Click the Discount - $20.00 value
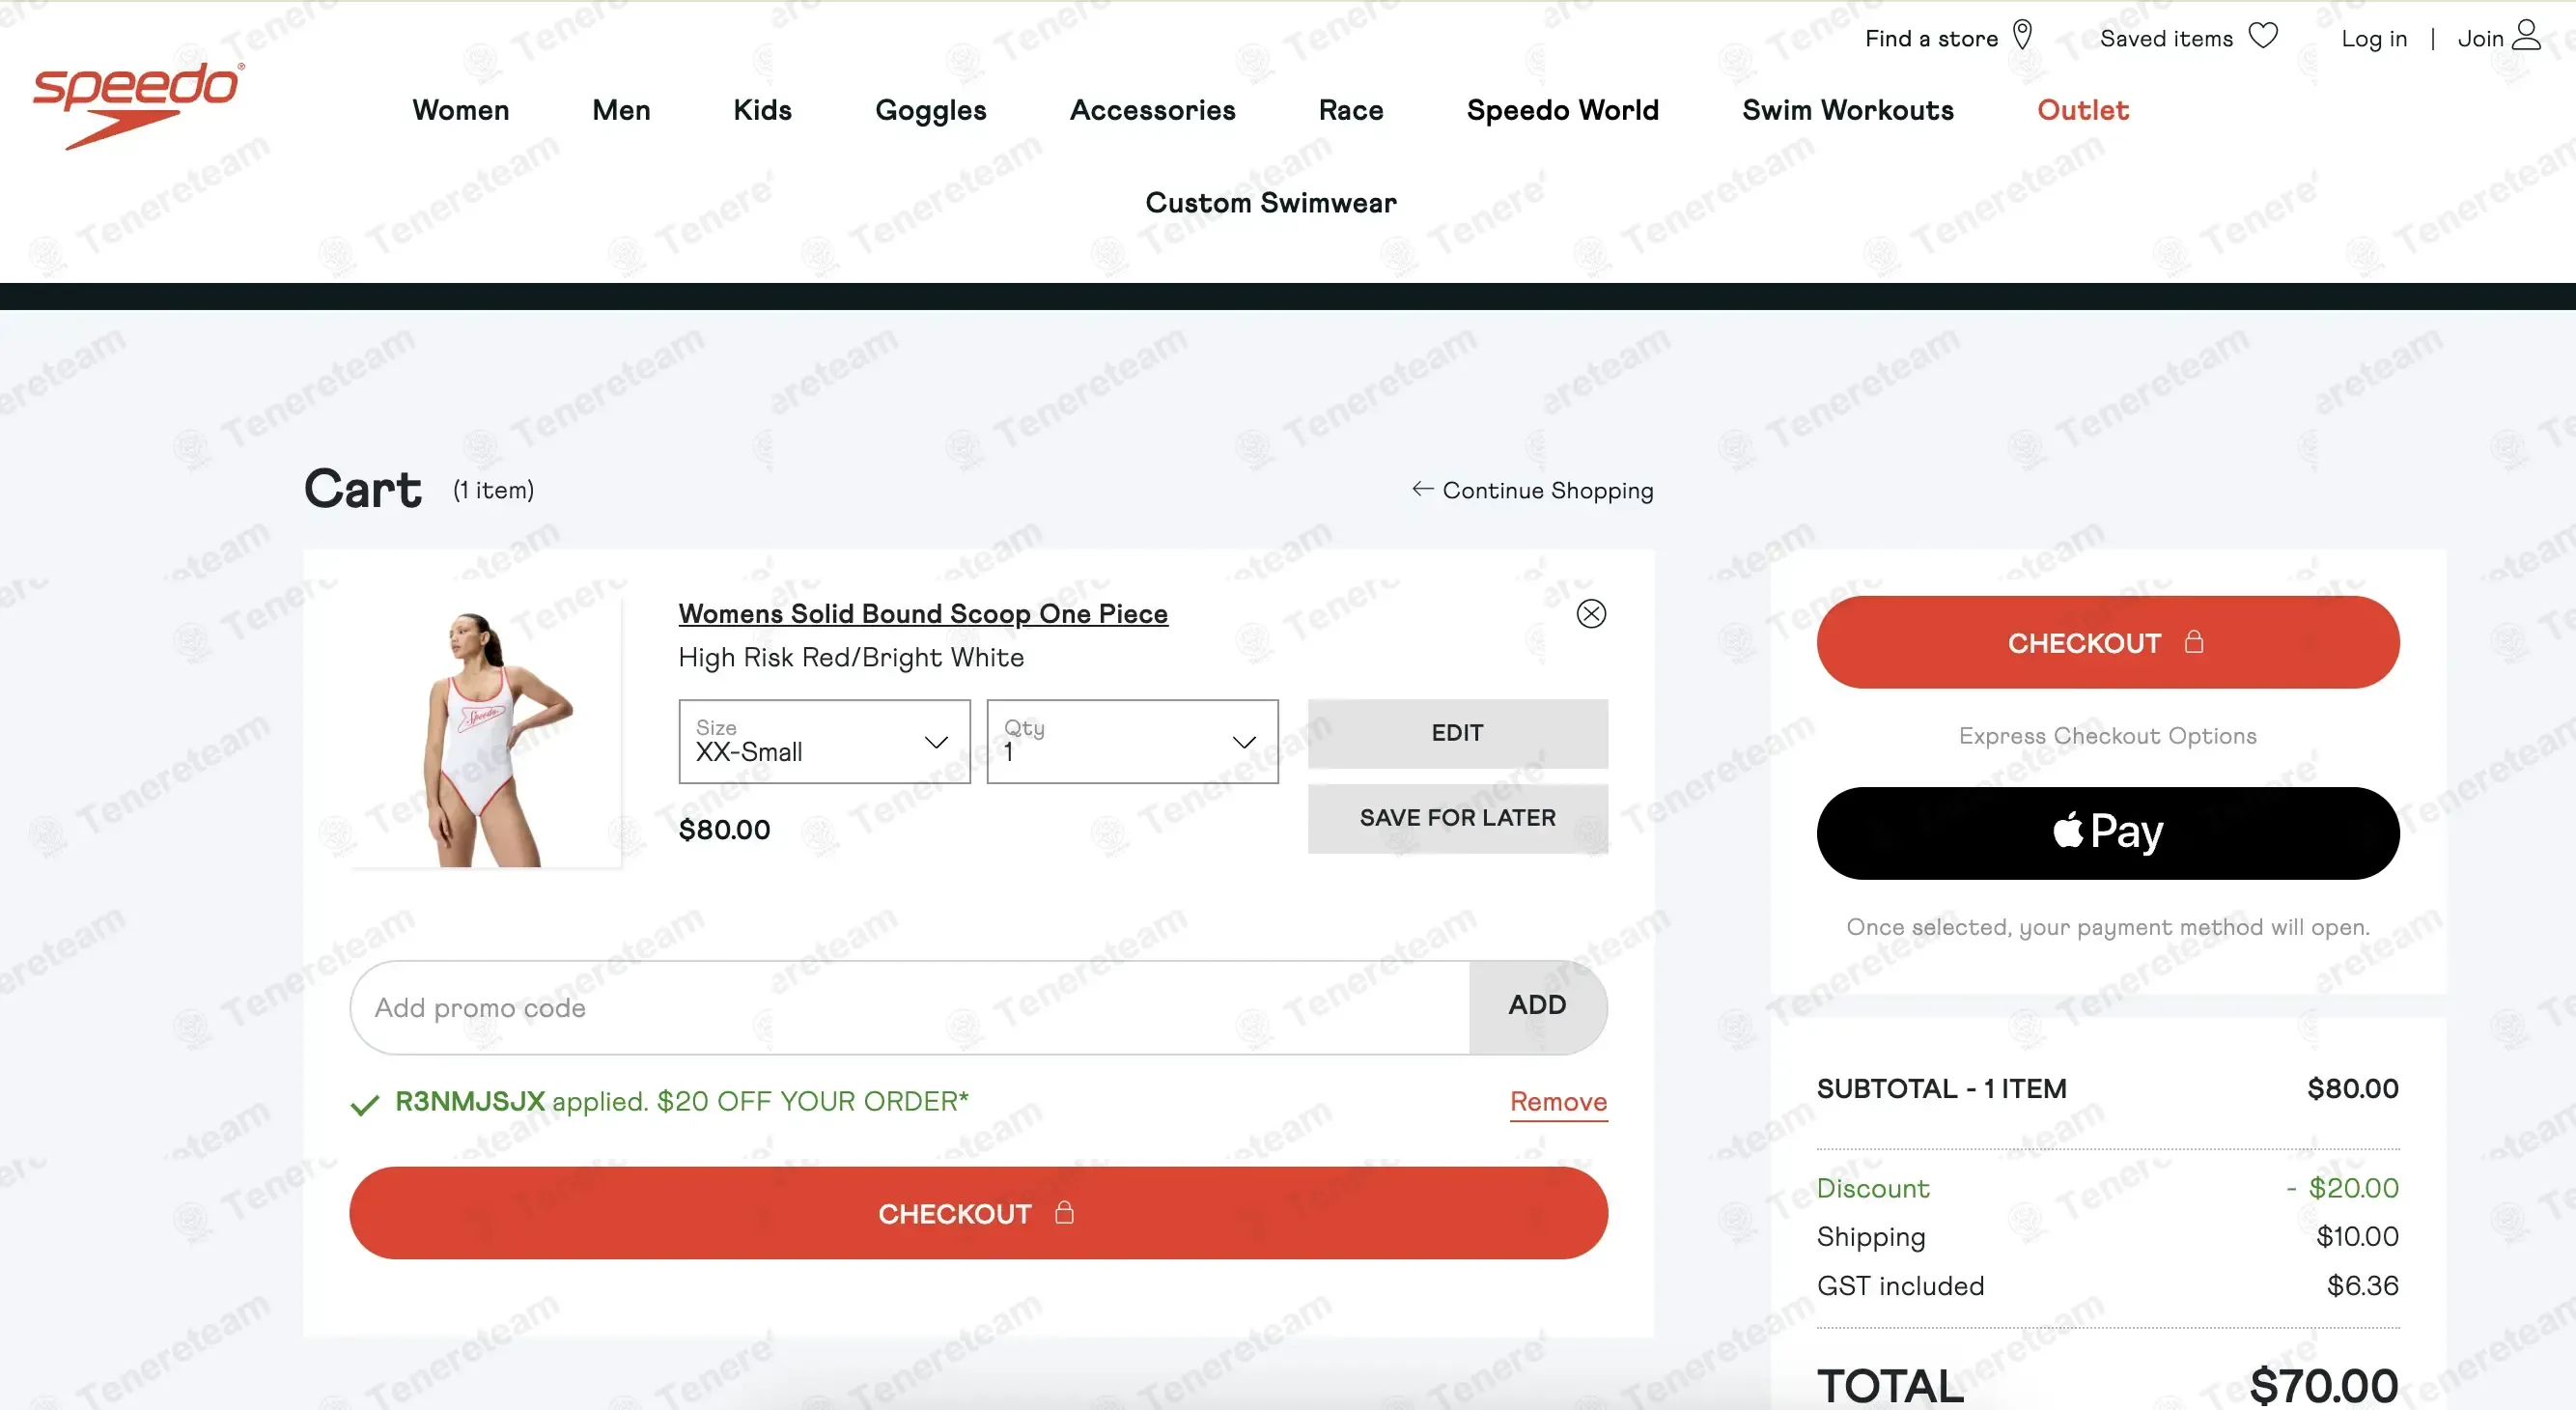The width and height of the screenshot is (2576, 1410). tap(2342, 1188)
